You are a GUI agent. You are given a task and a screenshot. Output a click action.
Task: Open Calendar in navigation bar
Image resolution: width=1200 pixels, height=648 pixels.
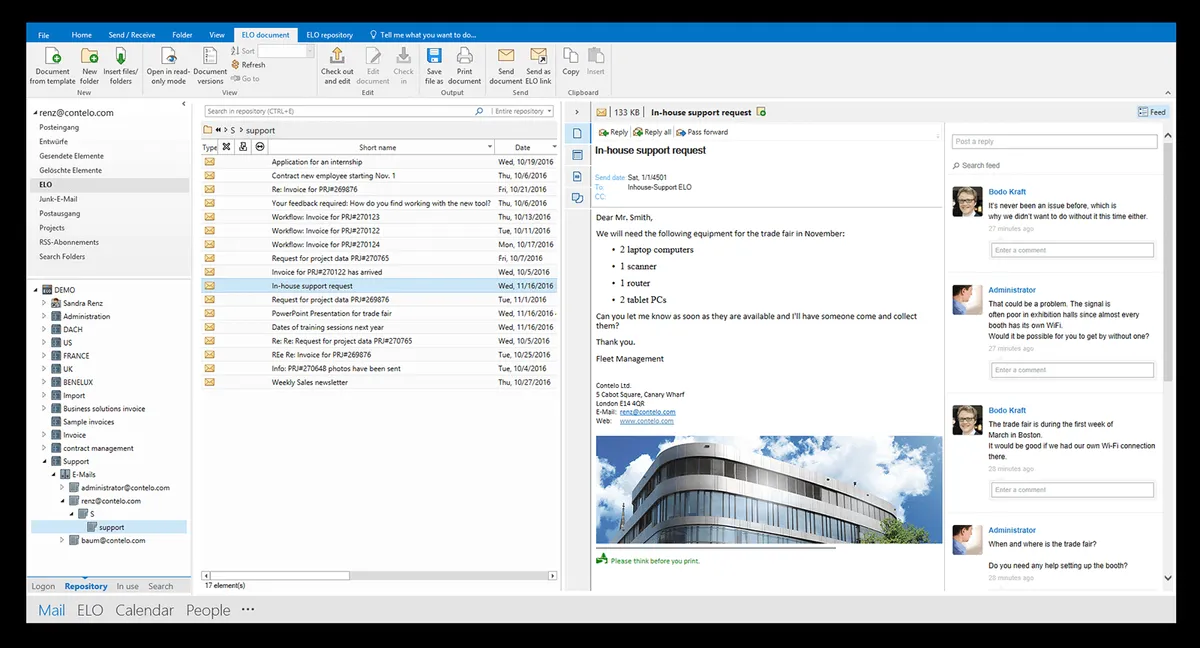pos(144,610)
